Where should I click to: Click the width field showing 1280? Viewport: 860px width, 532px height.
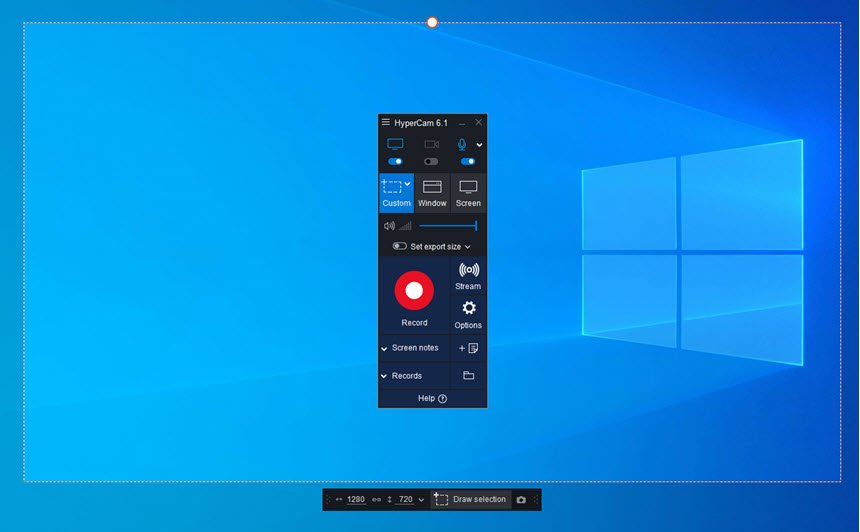click(x=355, y=499)
